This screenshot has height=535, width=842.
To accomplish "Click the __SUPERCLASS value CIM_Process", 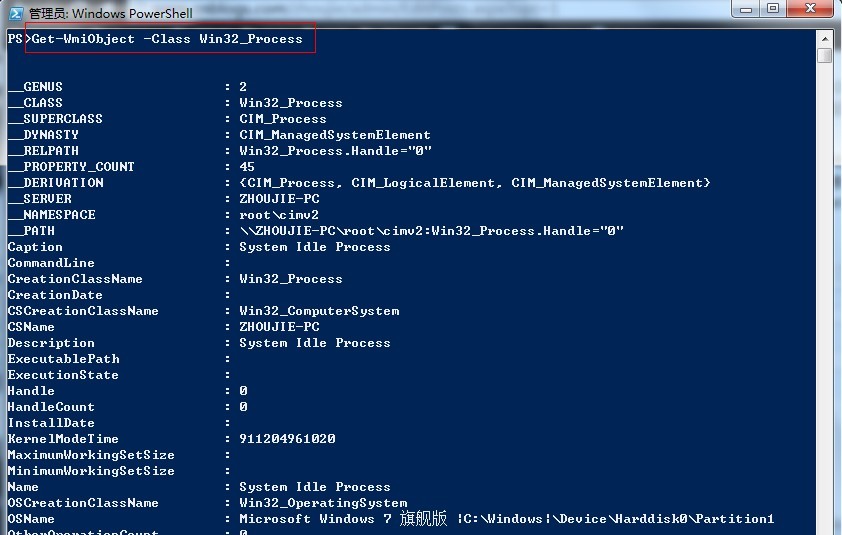I will 283,119.
